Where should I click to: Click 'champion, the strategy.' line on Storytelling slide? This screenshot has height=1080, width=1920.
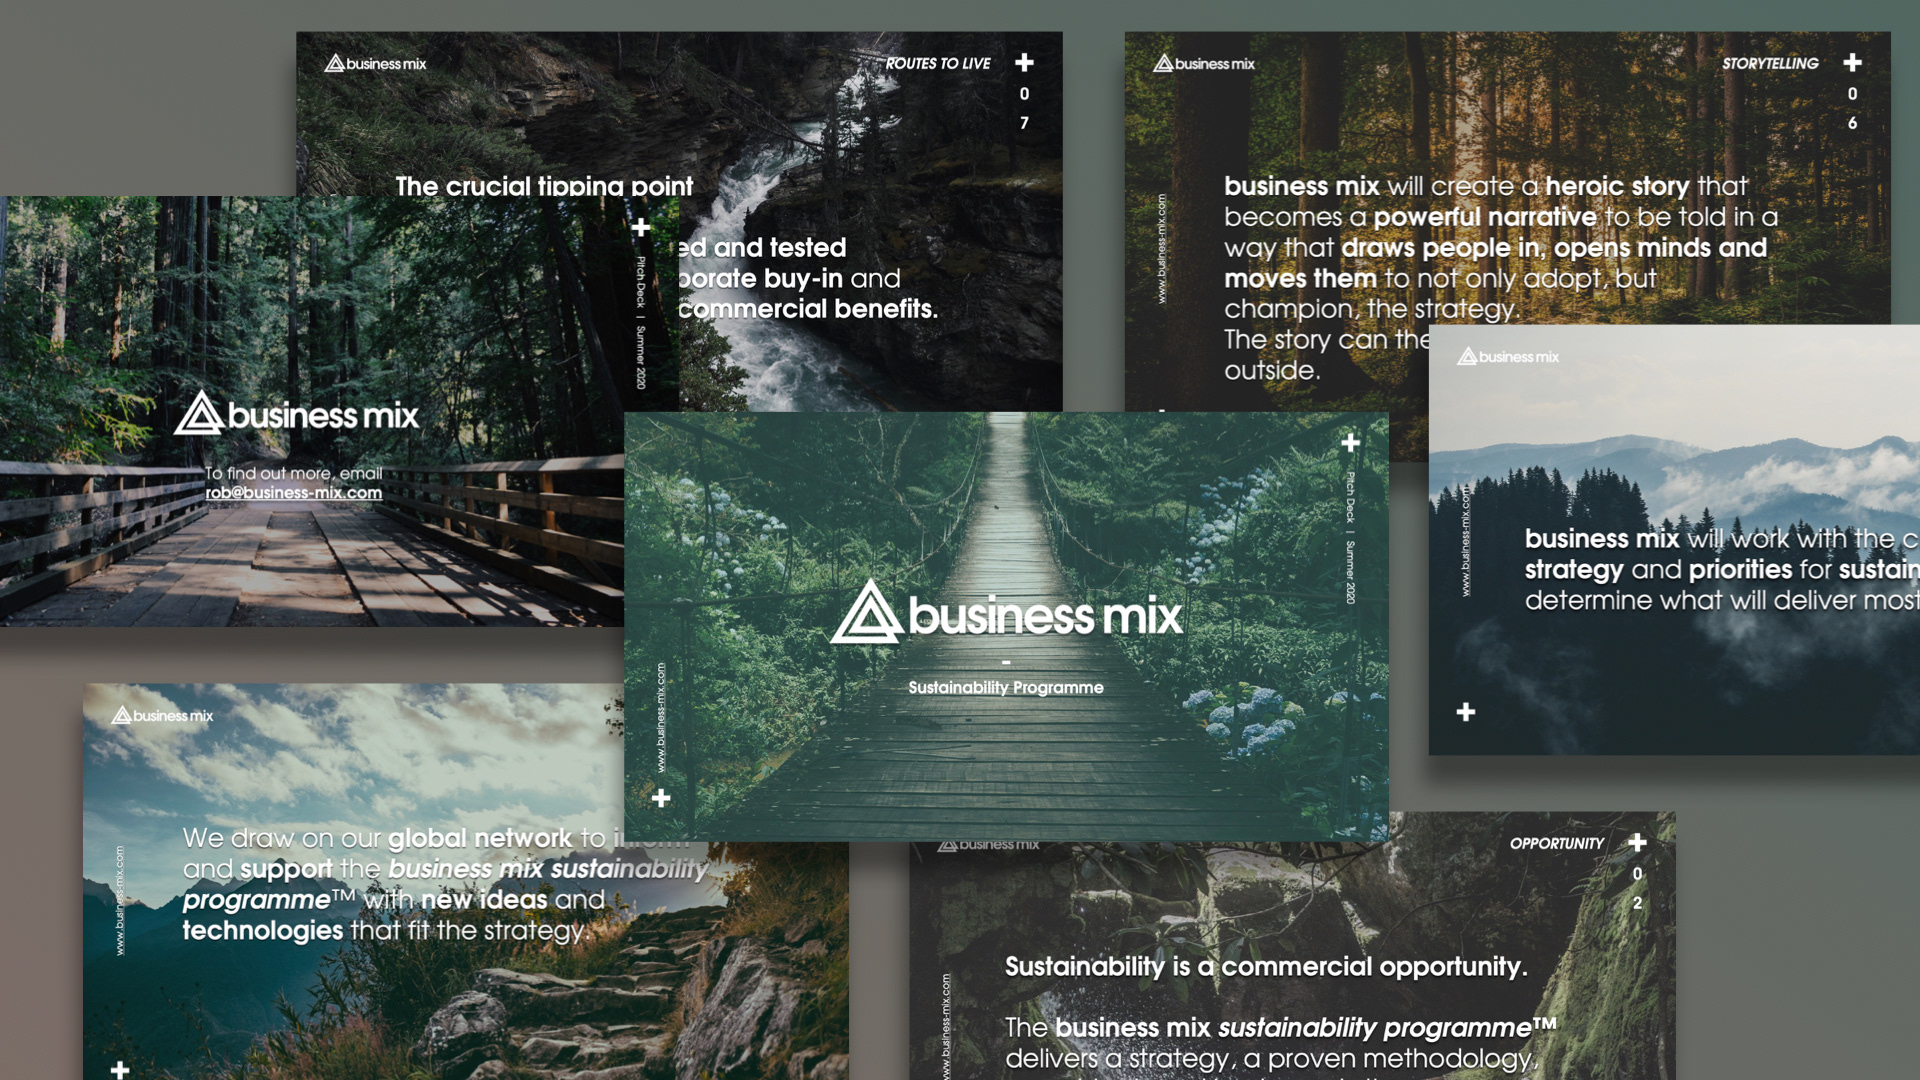[x=1371, y=309]
